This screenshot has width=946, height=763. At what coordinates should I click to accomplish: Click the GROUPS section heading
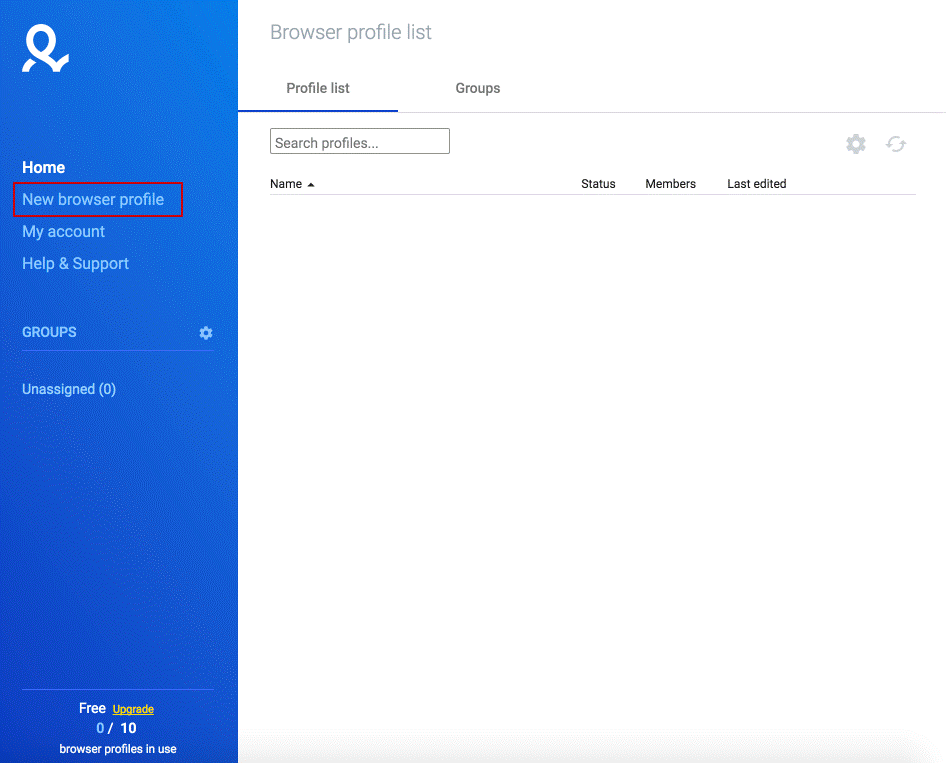(49, 332)
